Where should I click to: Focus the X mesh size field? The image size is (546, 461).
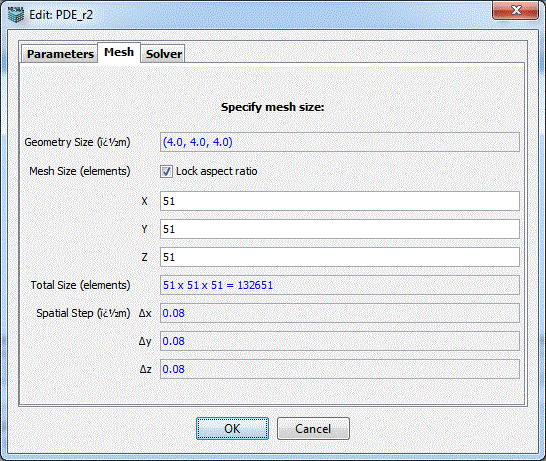[340, 201]
